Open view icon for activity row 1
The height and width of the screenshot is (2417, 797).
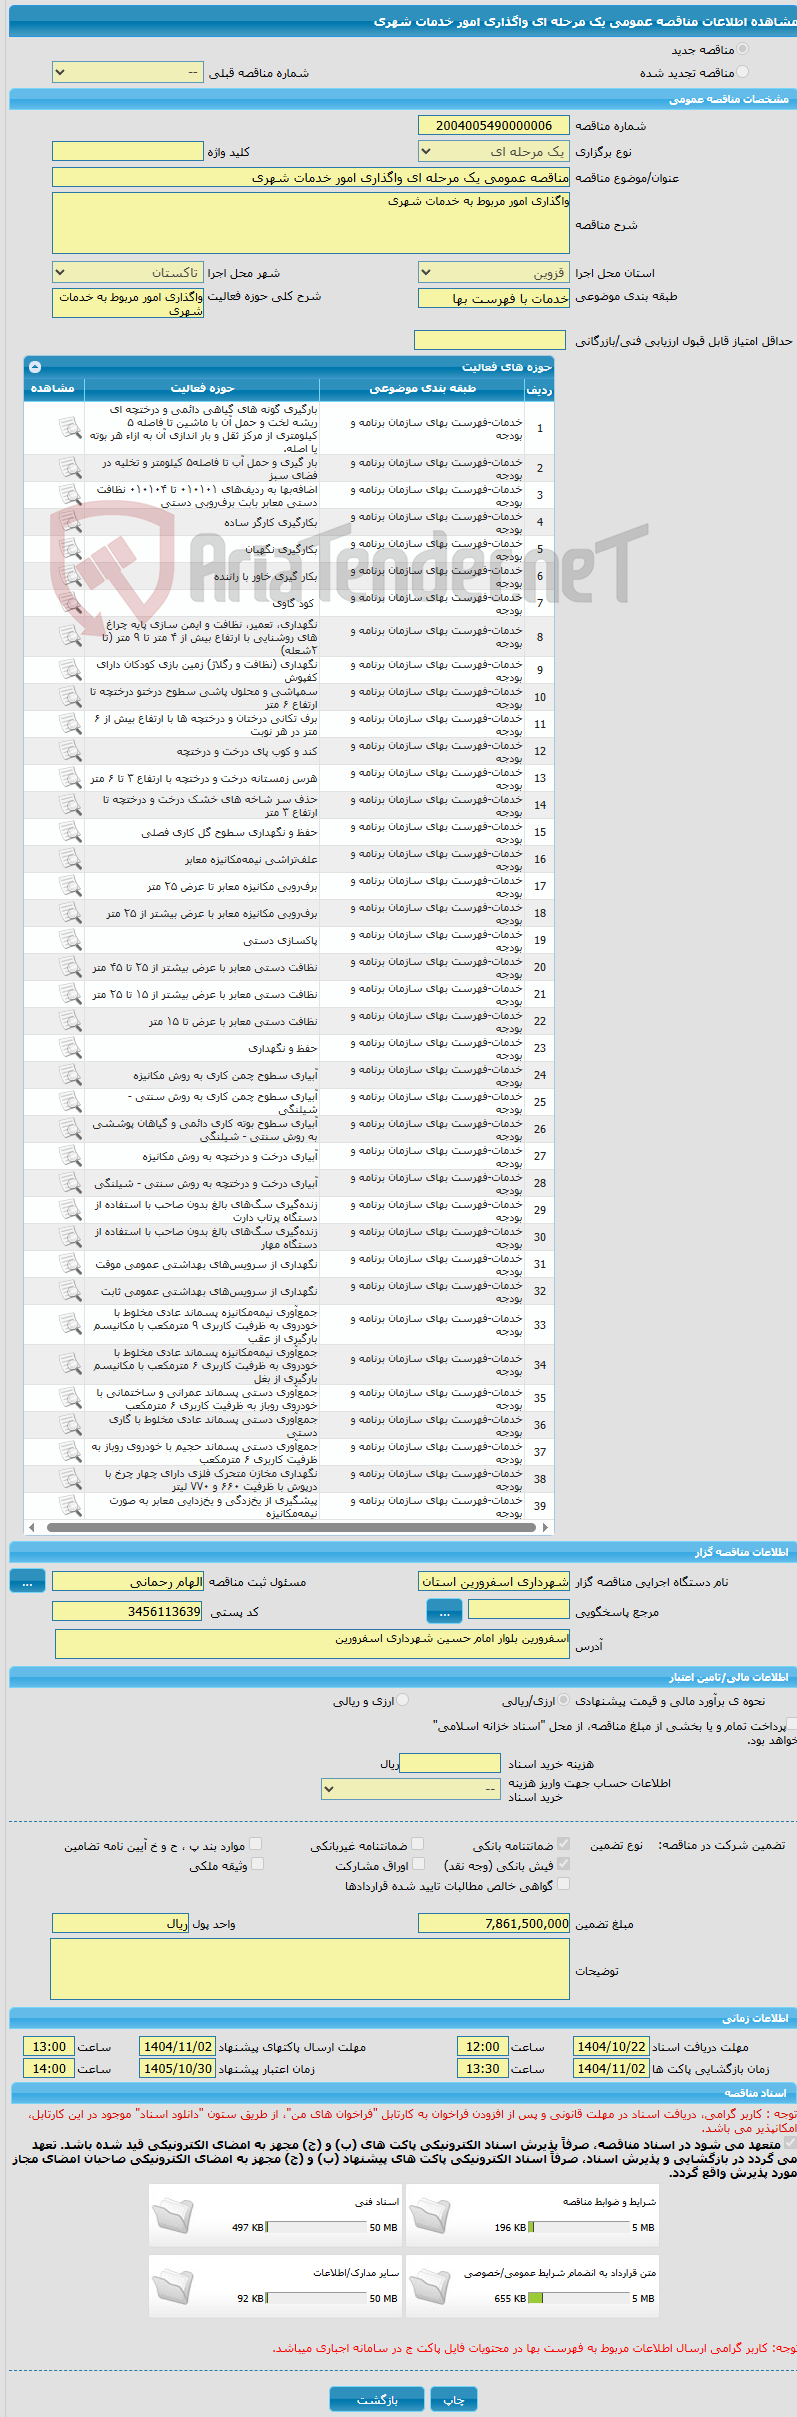(69, 428)
